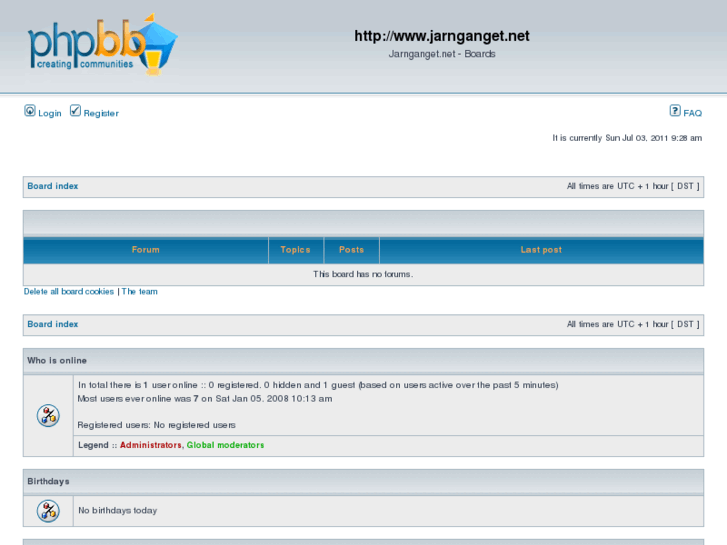Click the 'Most users ever online was 7' line

click(x=204, y=398)
